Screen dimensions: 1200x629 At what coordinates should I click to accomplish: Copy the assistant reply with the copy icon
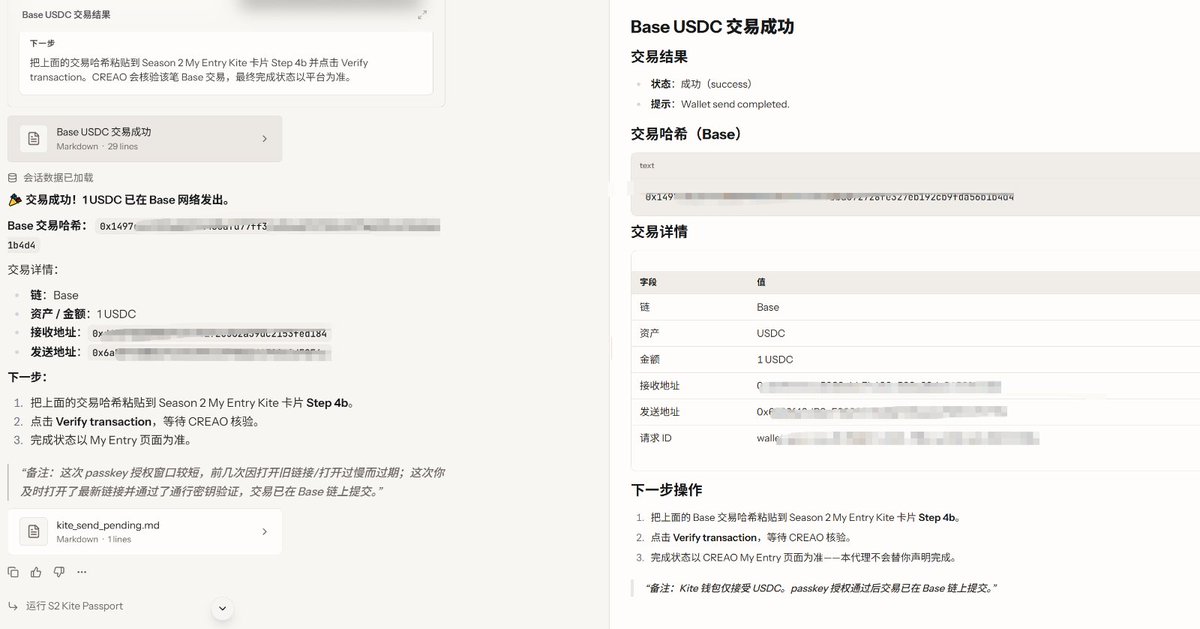pyautogui.click(x=13, y=572)
